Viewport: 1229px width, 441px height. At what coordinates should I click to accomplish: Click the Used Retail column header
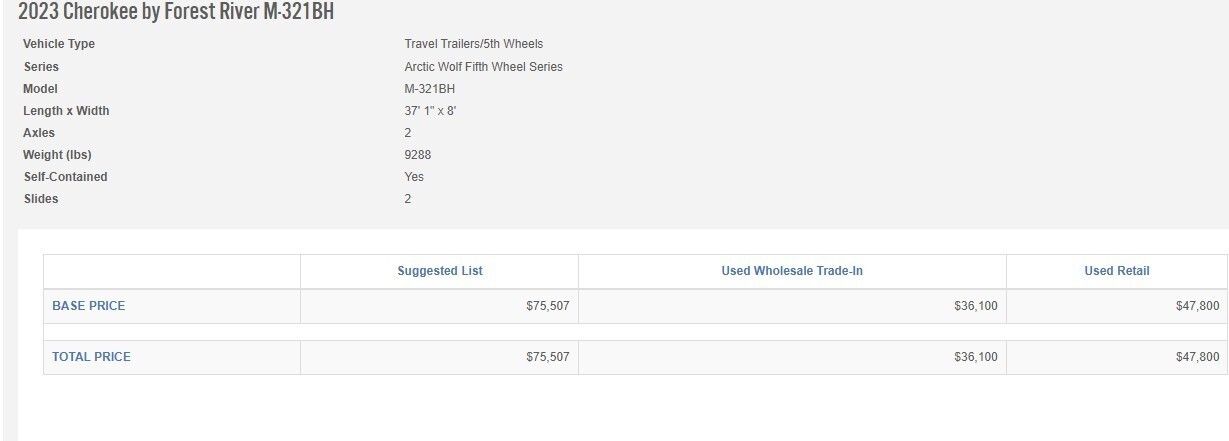click(1117, 271)
